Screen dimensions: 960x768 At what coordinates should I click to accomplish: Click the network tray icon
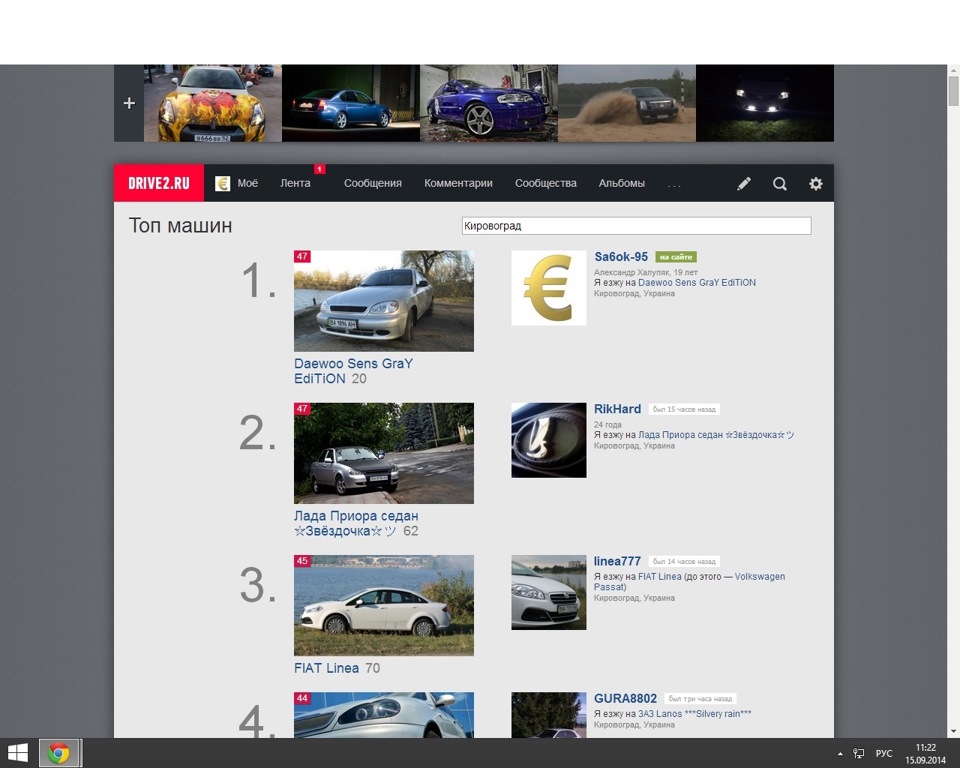click(x=858, y=753)
